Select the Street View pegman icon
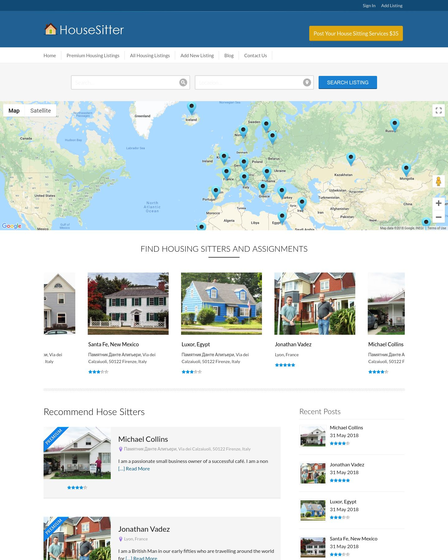This screenshot has width=448, height=560. [438, 181]
